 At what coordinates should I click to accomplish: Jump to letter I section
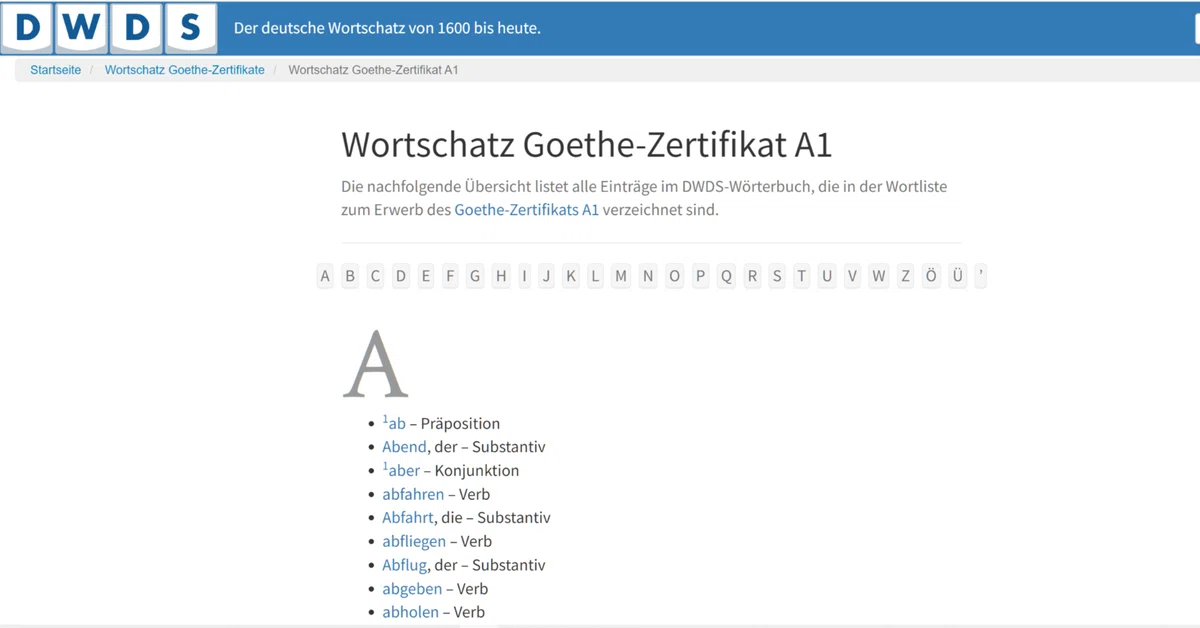(x=524, y=276)
